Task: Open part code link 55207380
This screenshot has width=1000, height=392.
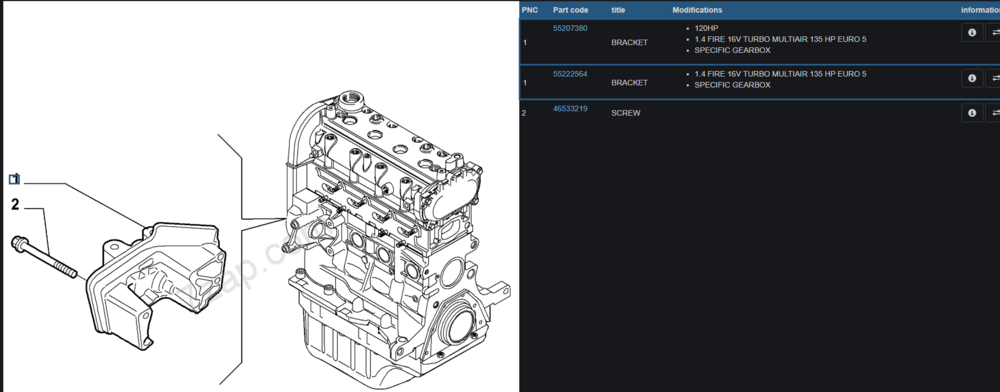Action: tap(570, 28)
